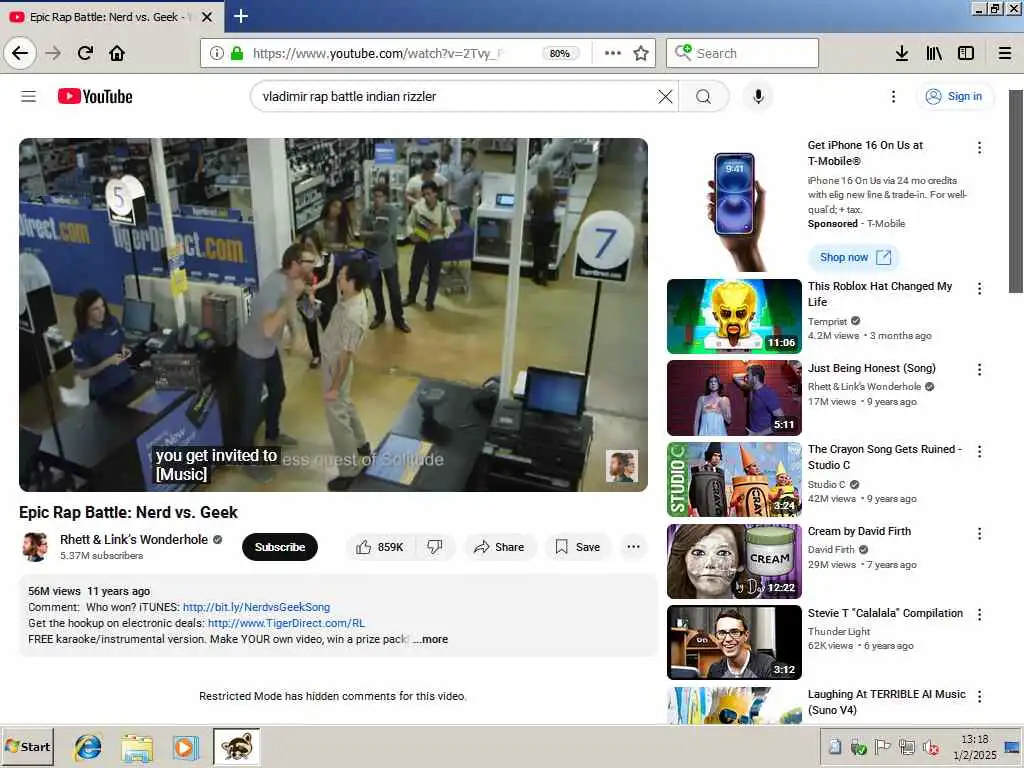Click the 80% zoom level indicator

(x=560, y=54)
